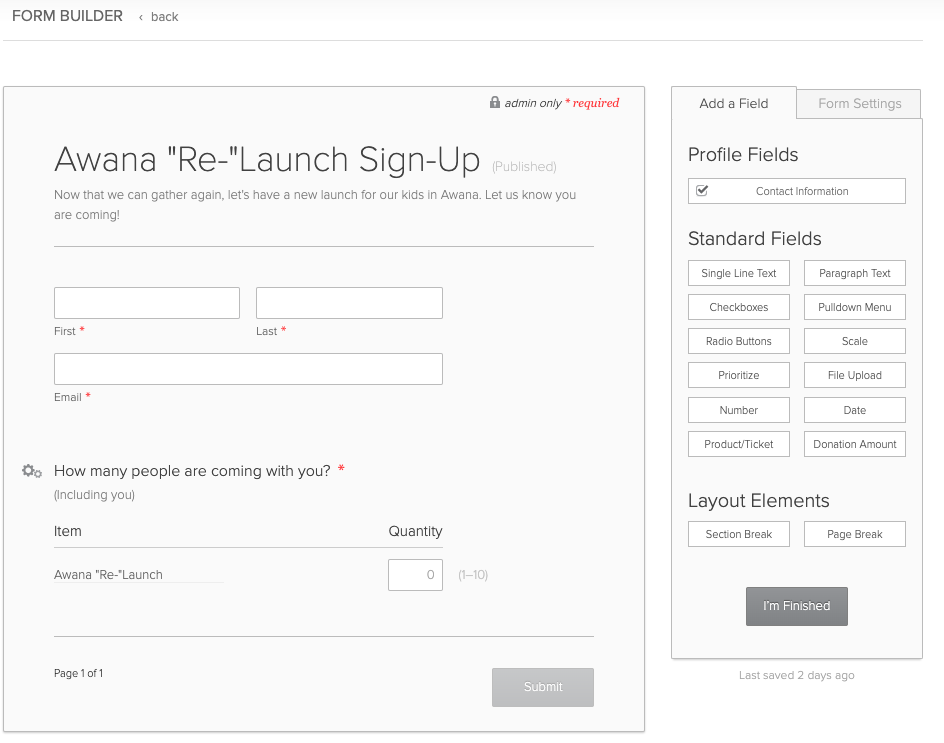This screenshot has height=743, width=944.
Task: Add a Paragraph Text field
Action: click(x=854, y=274)
